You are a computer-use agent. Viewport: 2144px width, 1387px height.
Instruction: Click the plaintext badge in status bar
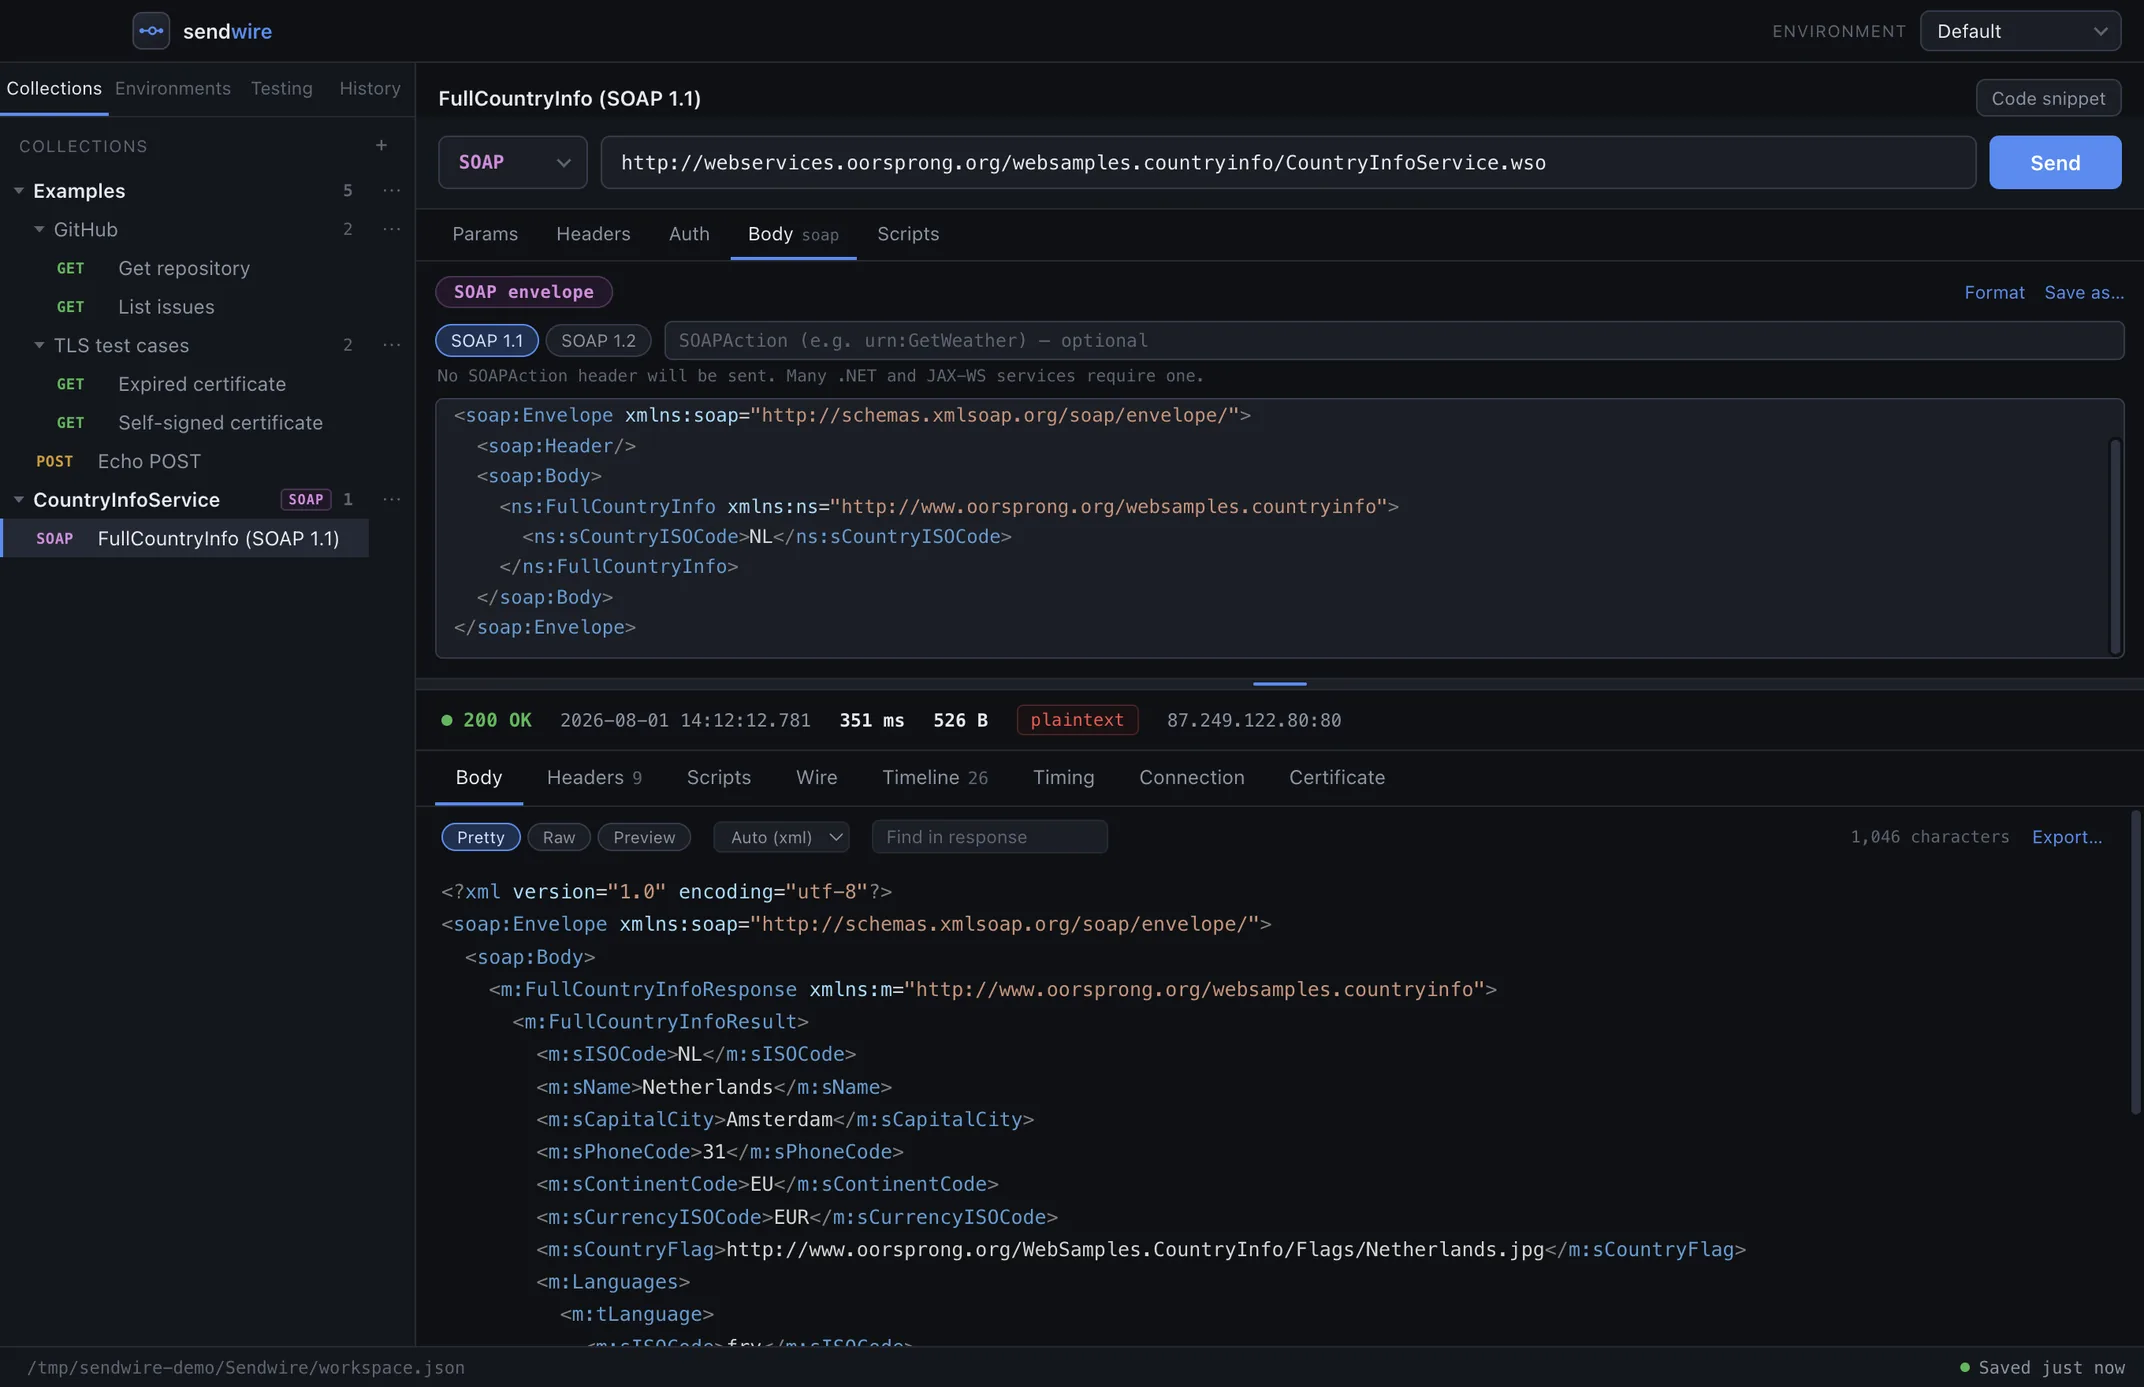(x=1077, y=720)
